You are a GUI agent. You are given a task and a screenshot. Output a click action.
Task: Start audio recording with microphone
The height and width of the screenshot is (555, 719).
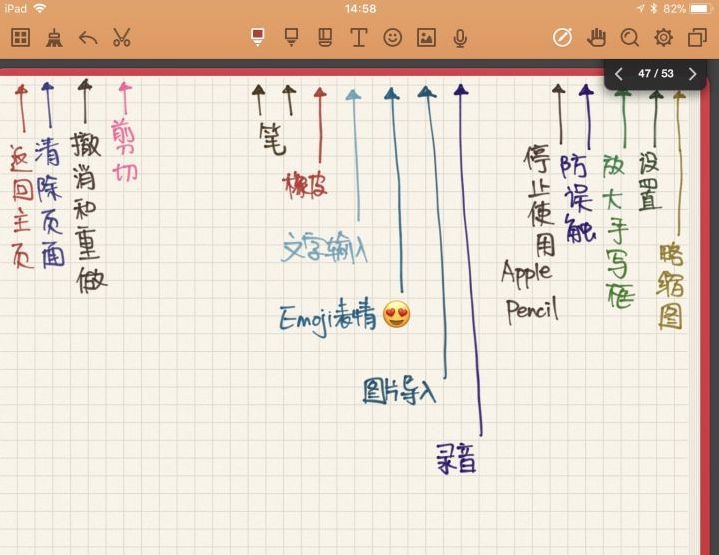pos(460,38)
